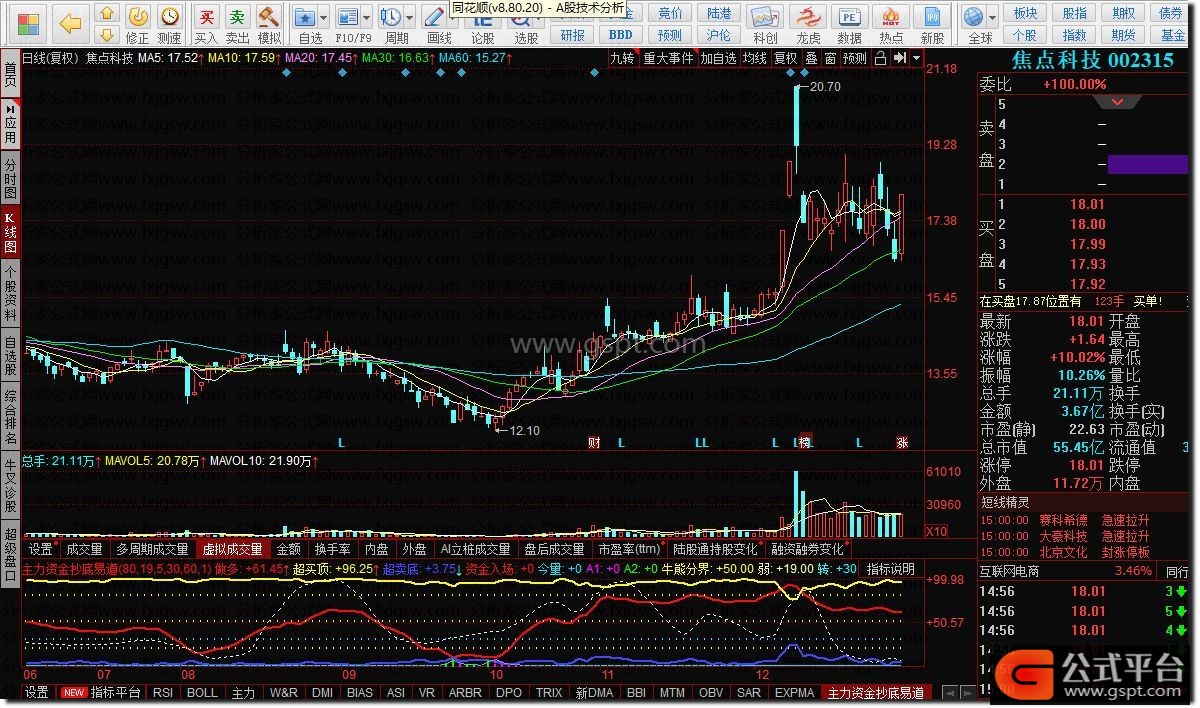Open the K线图 sidebar tab

pos(10,231)
